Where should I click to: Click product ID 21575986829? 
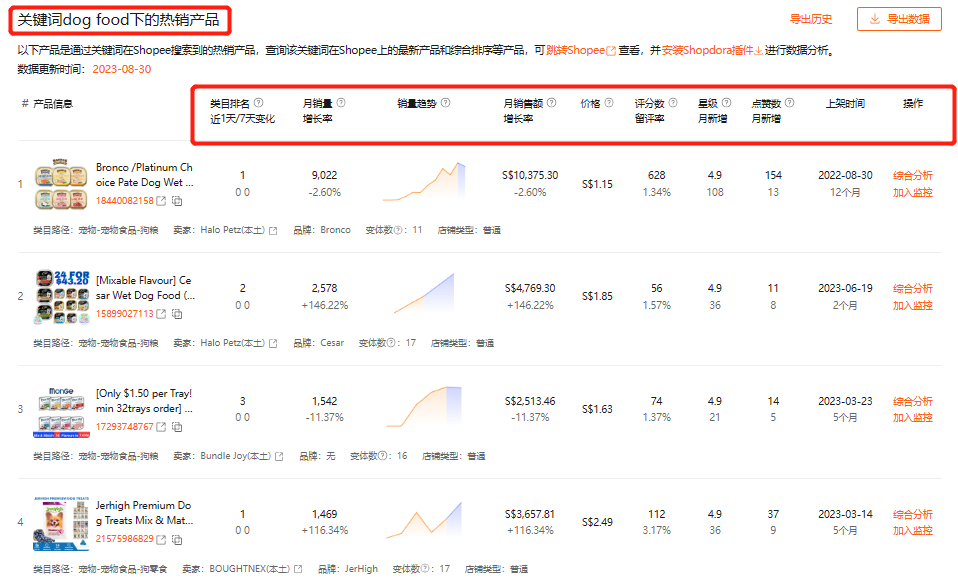(125, 539)
